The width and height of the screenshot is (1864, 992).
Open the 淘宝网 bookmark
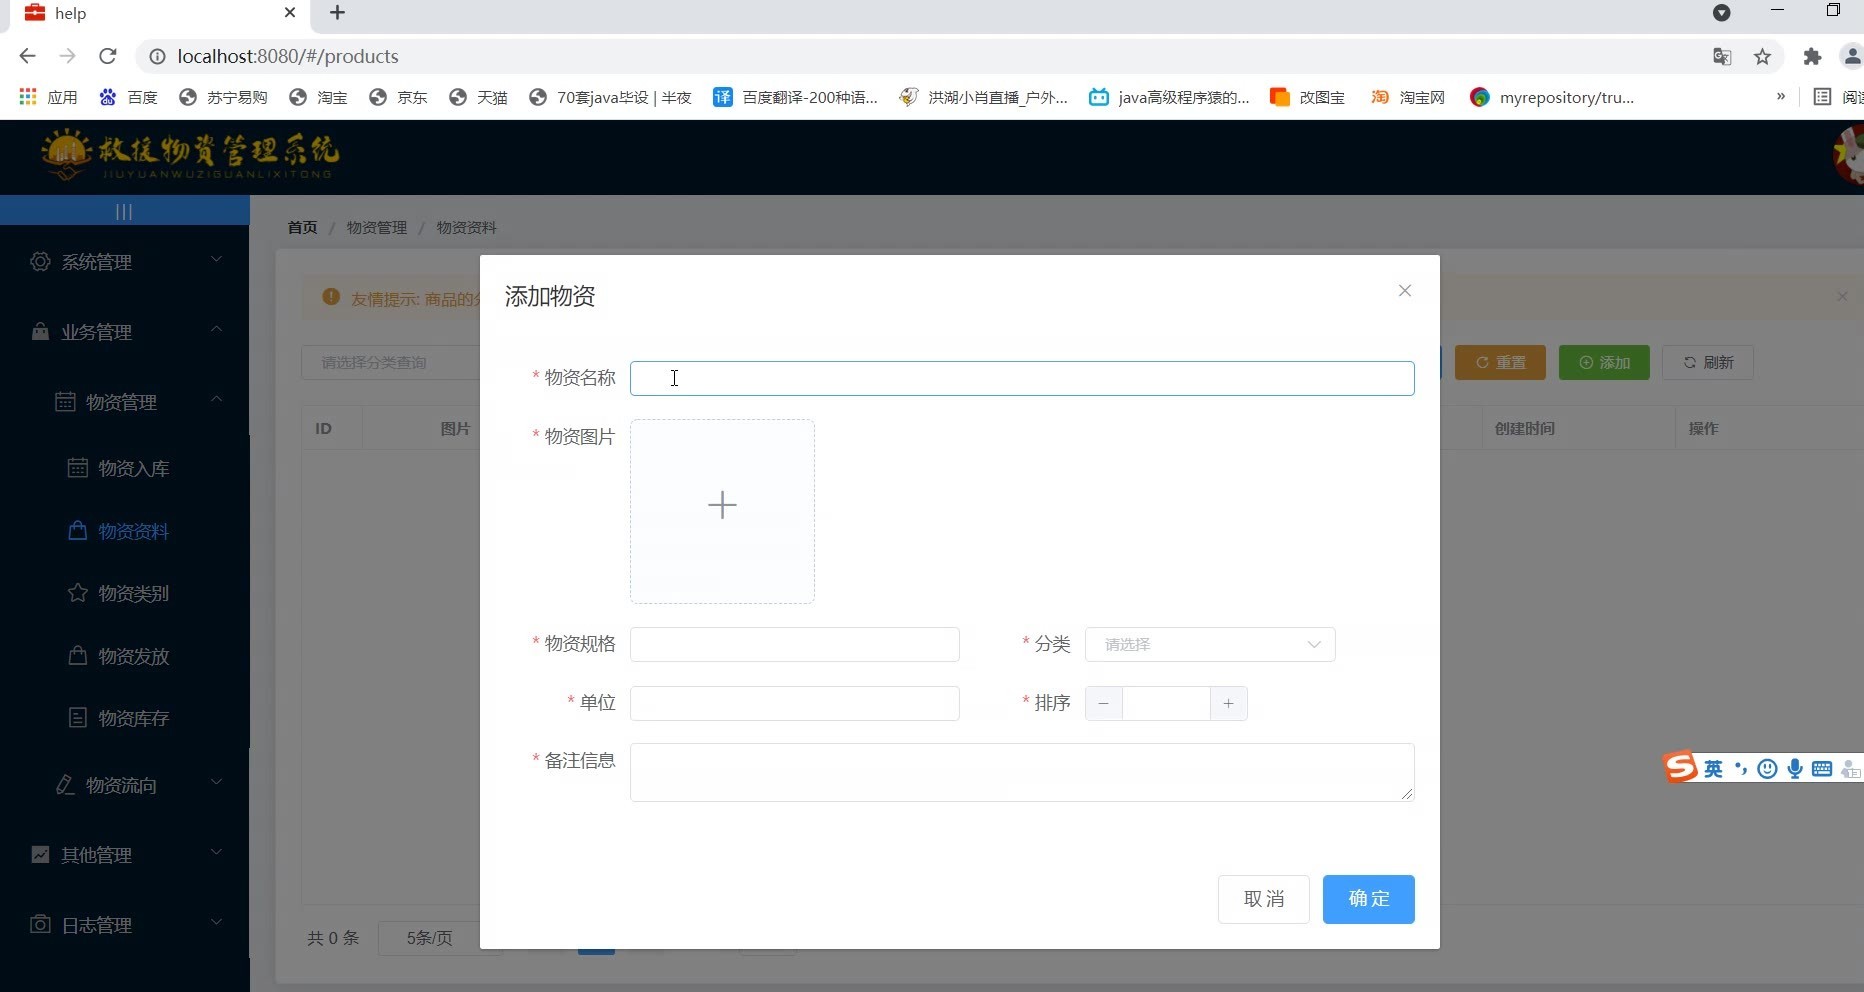point(1408,97)
